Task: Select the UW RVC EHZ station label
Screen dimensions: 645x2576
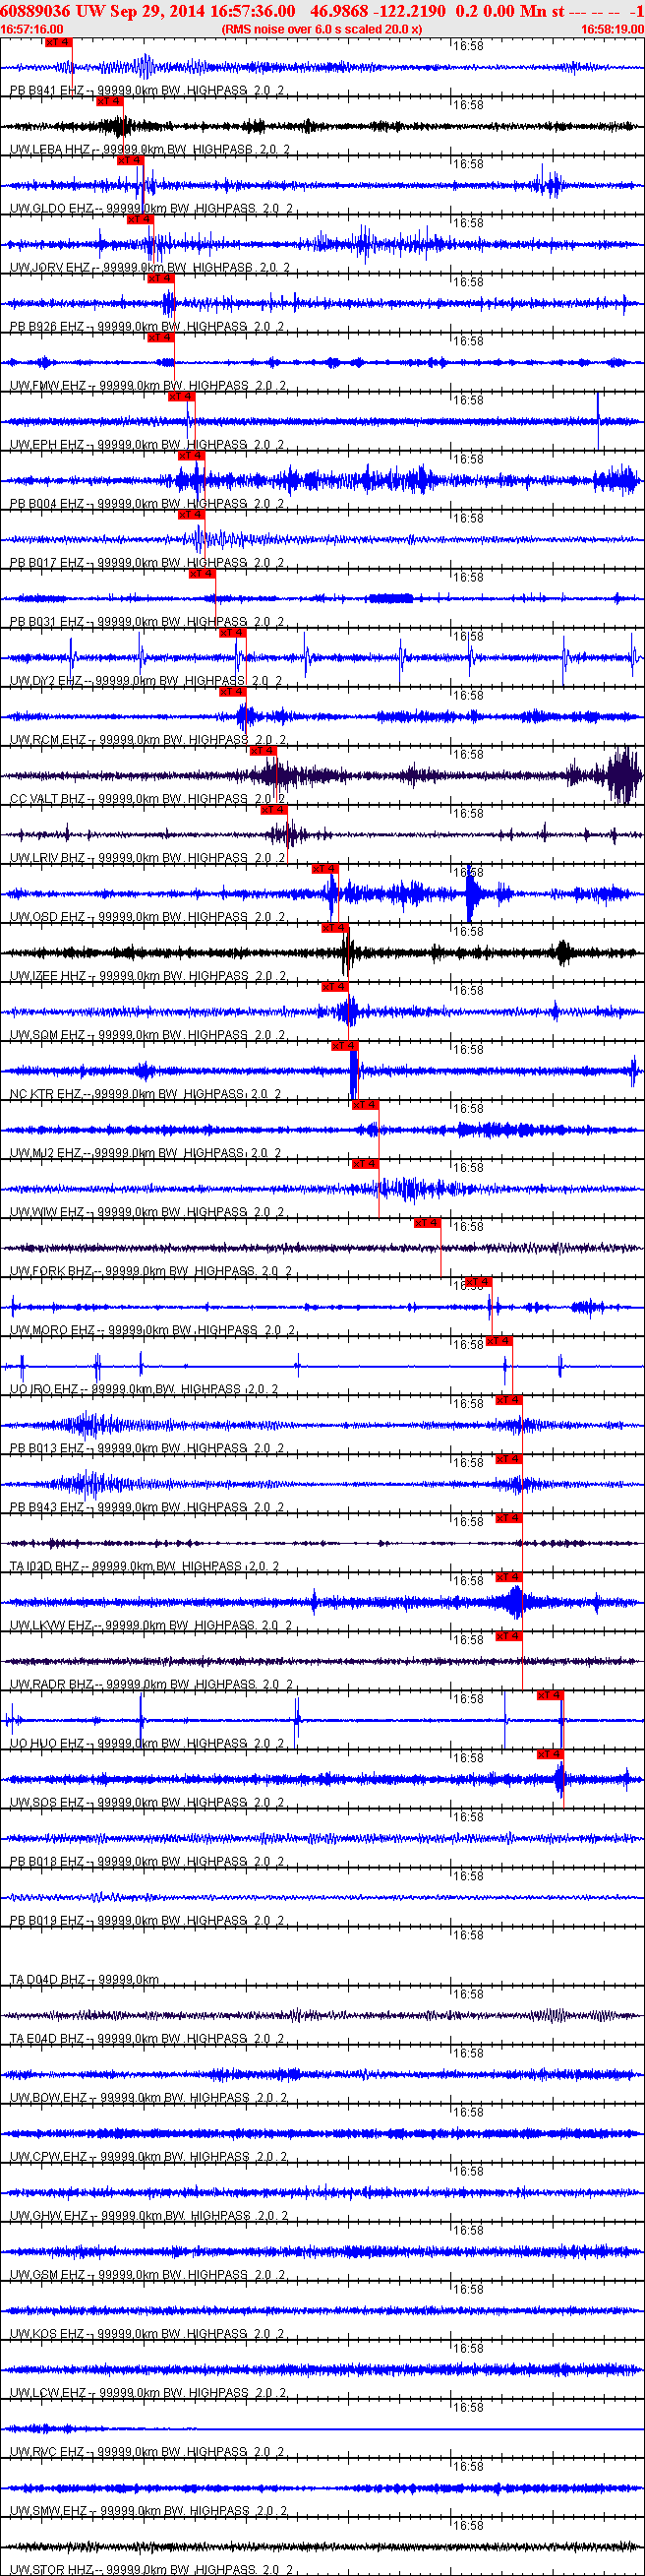Action: (148, 2450)
